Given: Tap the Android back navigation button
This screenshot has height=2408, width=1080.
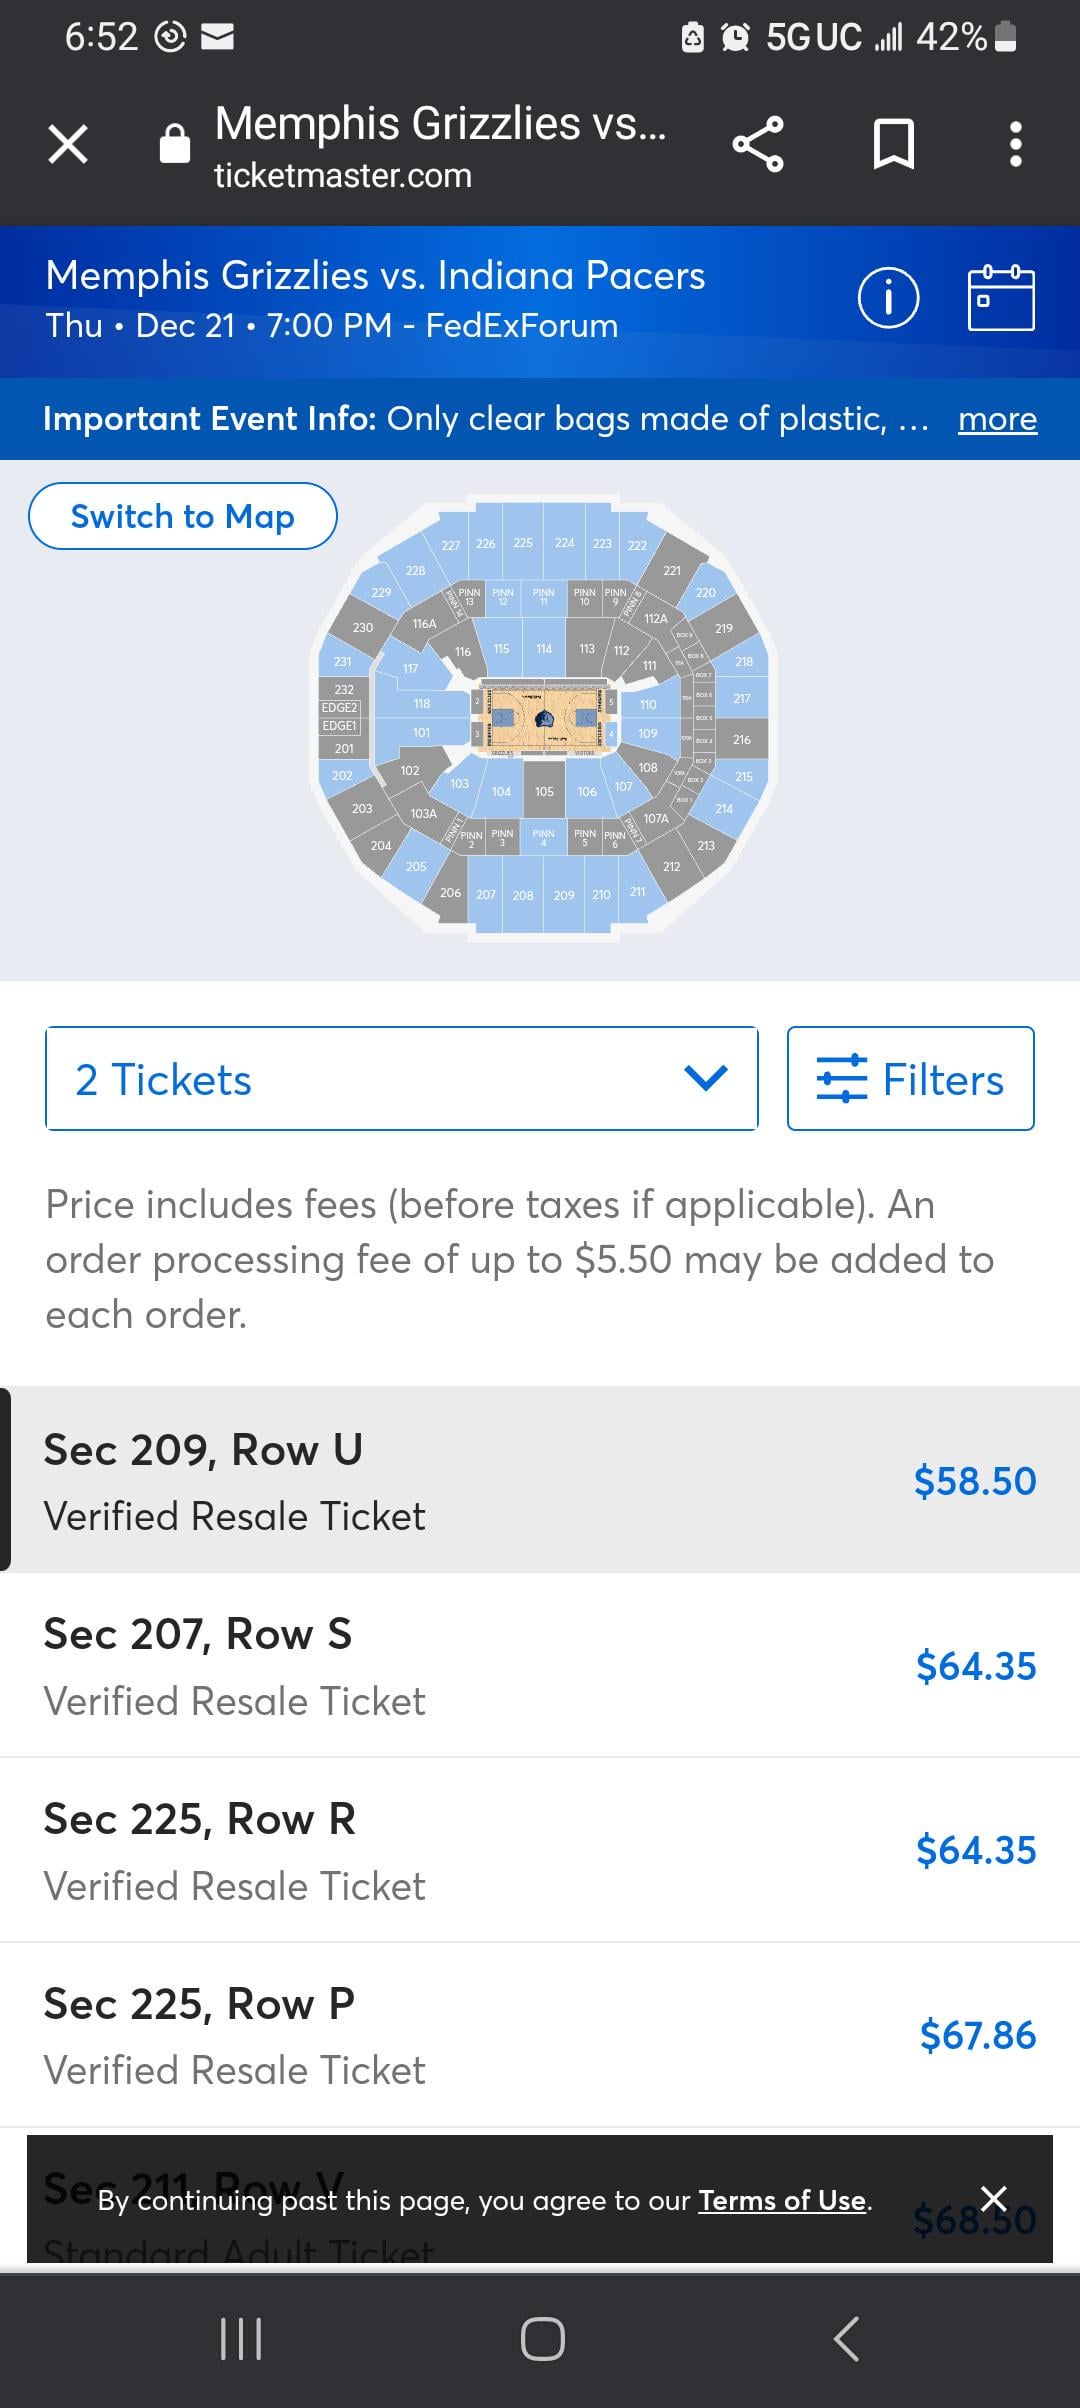Looking at the screenshot, I should pos(846,2338).
